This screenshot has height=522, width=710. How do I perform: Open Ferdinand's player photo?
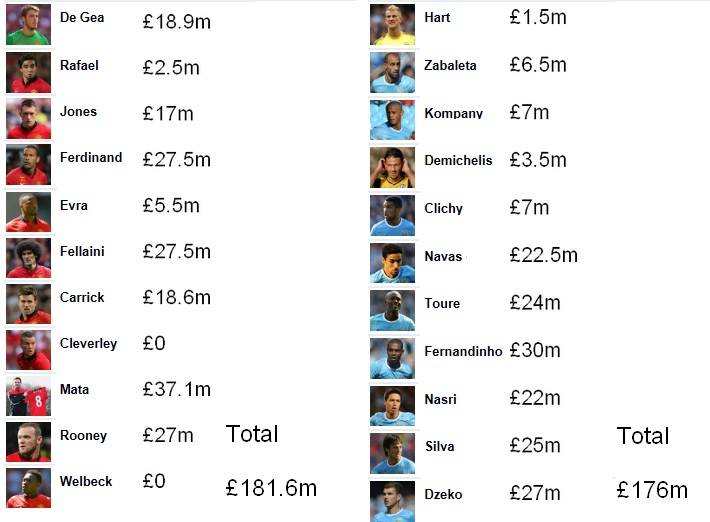point(29,164)
